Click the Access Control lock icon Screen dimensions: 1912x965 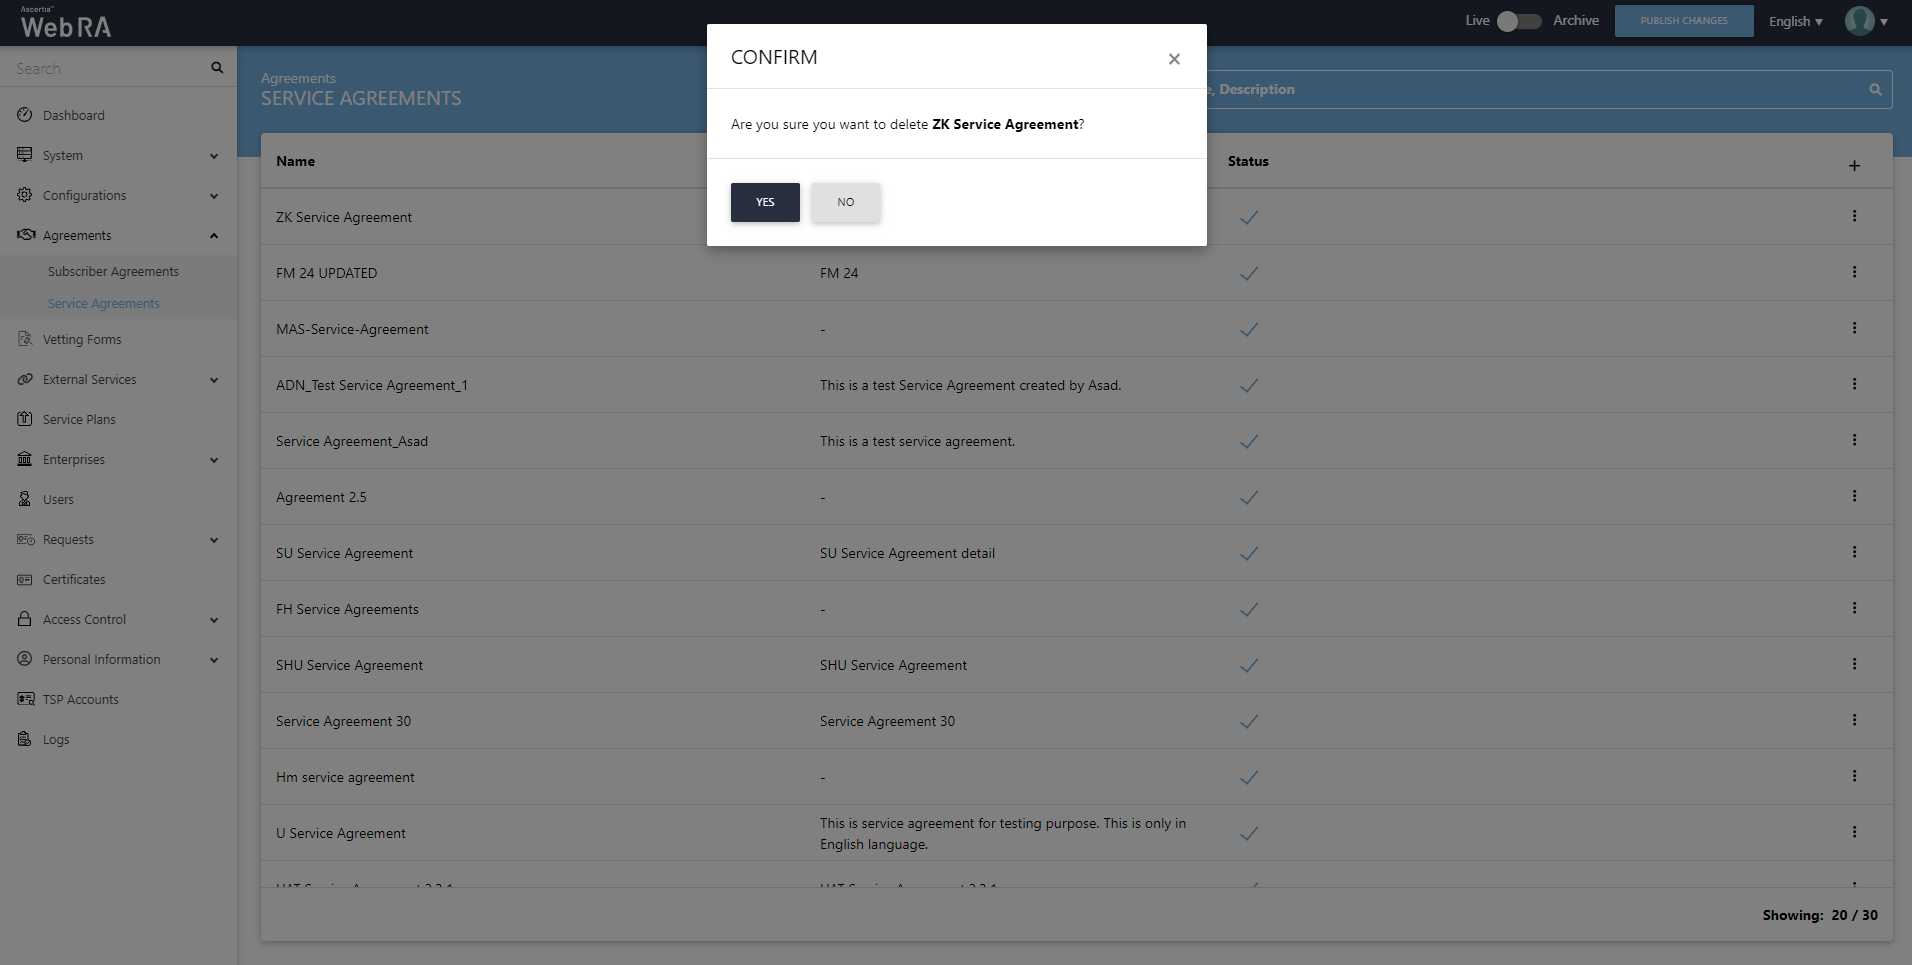pos(25,619)
